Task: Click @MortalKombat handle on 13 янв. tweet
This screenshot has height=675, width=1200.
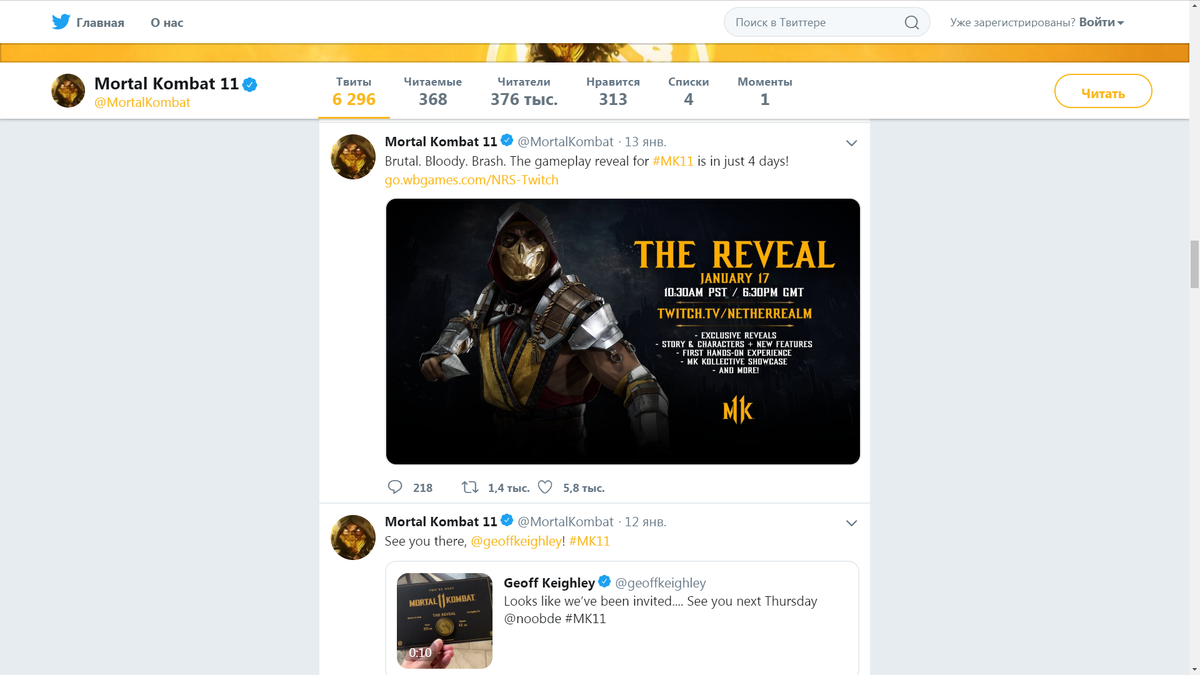Action: click(566, 142)
